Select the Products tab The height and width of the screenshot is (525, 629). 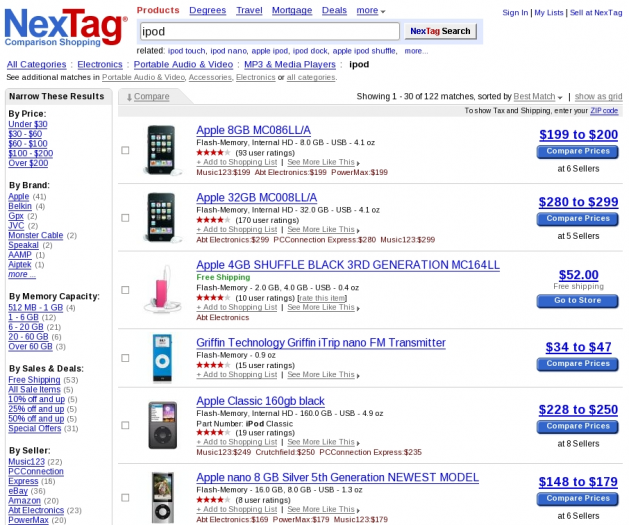[x=158, y=10]
